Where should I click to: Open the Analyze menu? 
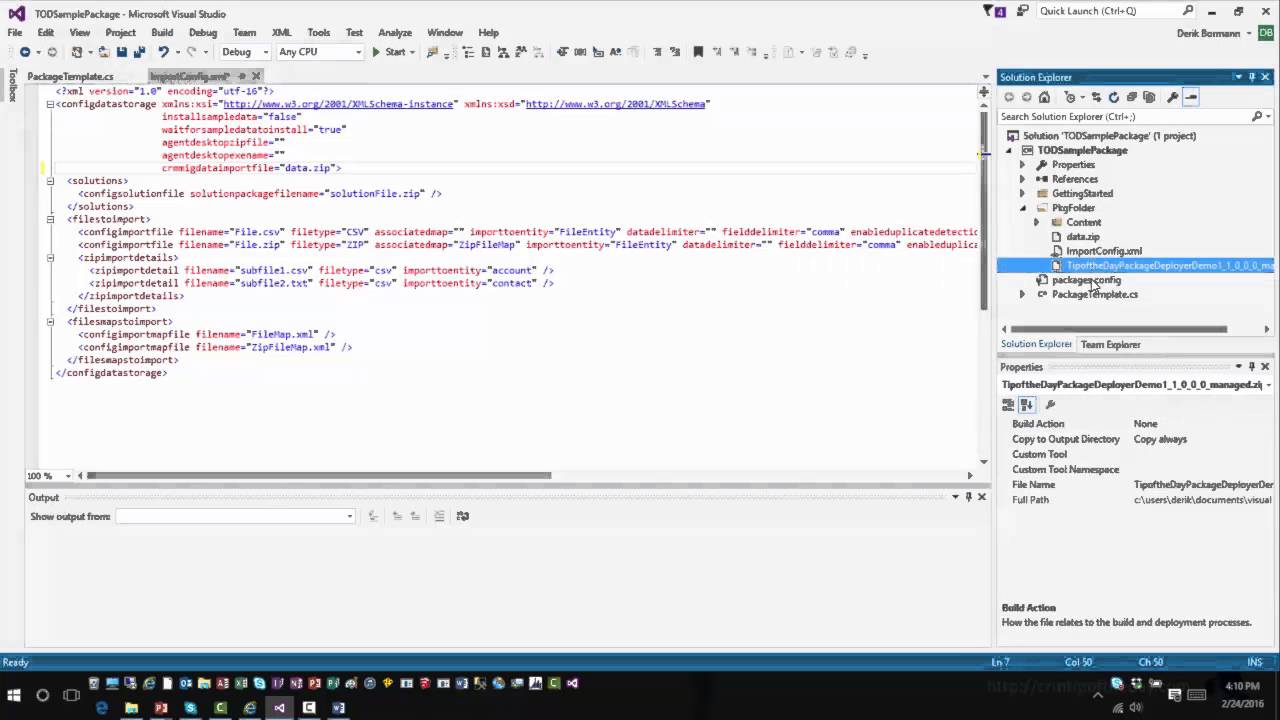click(395, 32)
